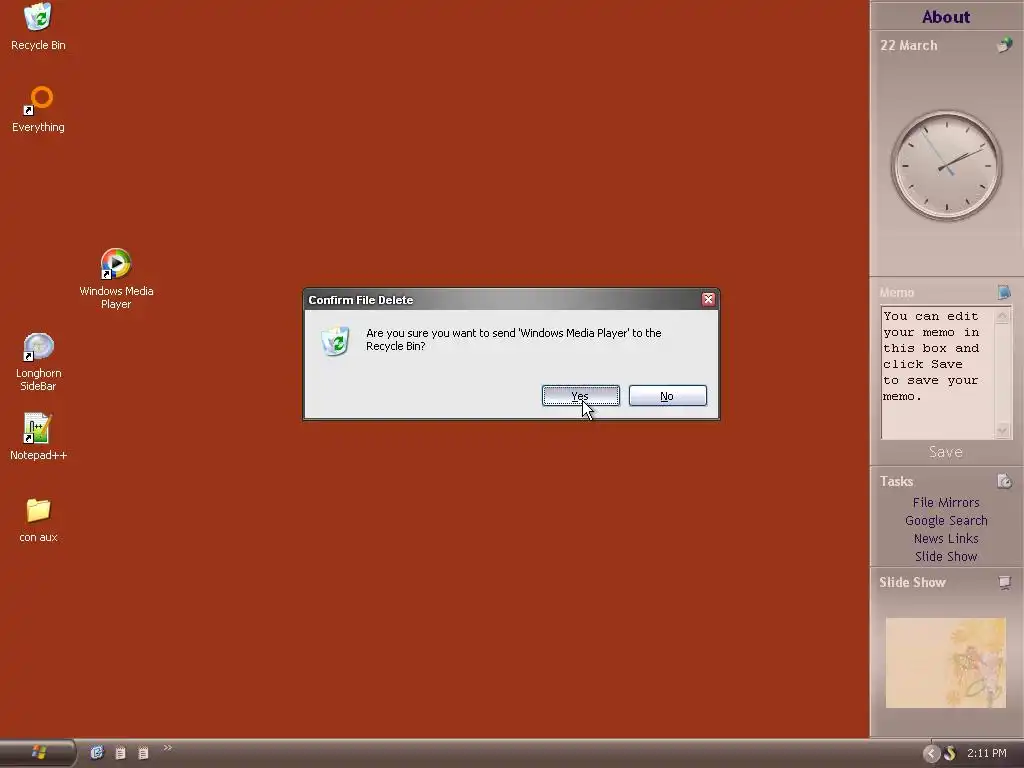
Task: Open the About header in sidebar
Action: tap(946, 17)
